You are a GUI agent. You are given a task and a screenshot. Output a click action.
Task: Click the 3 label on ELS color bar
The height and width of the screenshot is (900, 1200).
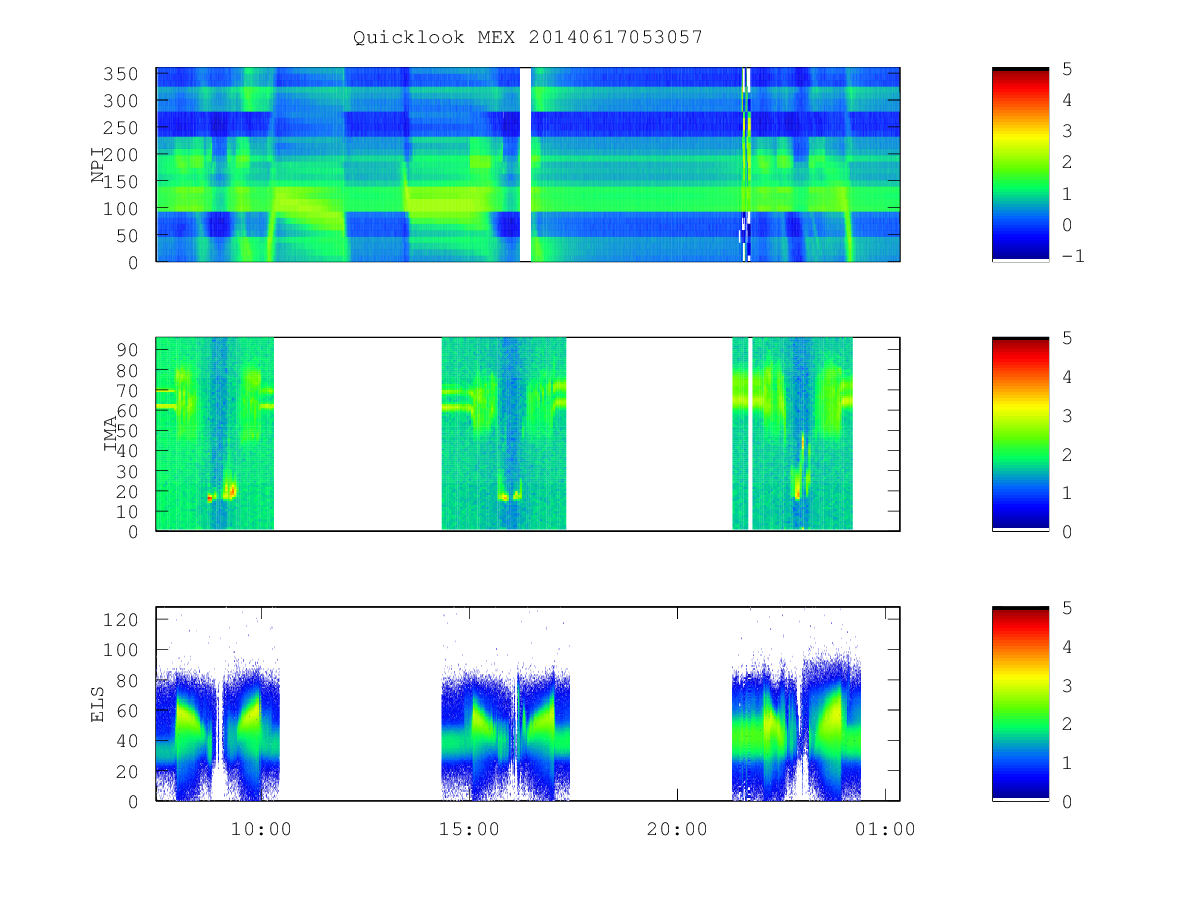pyautogui.click(x=1067, y=685)
